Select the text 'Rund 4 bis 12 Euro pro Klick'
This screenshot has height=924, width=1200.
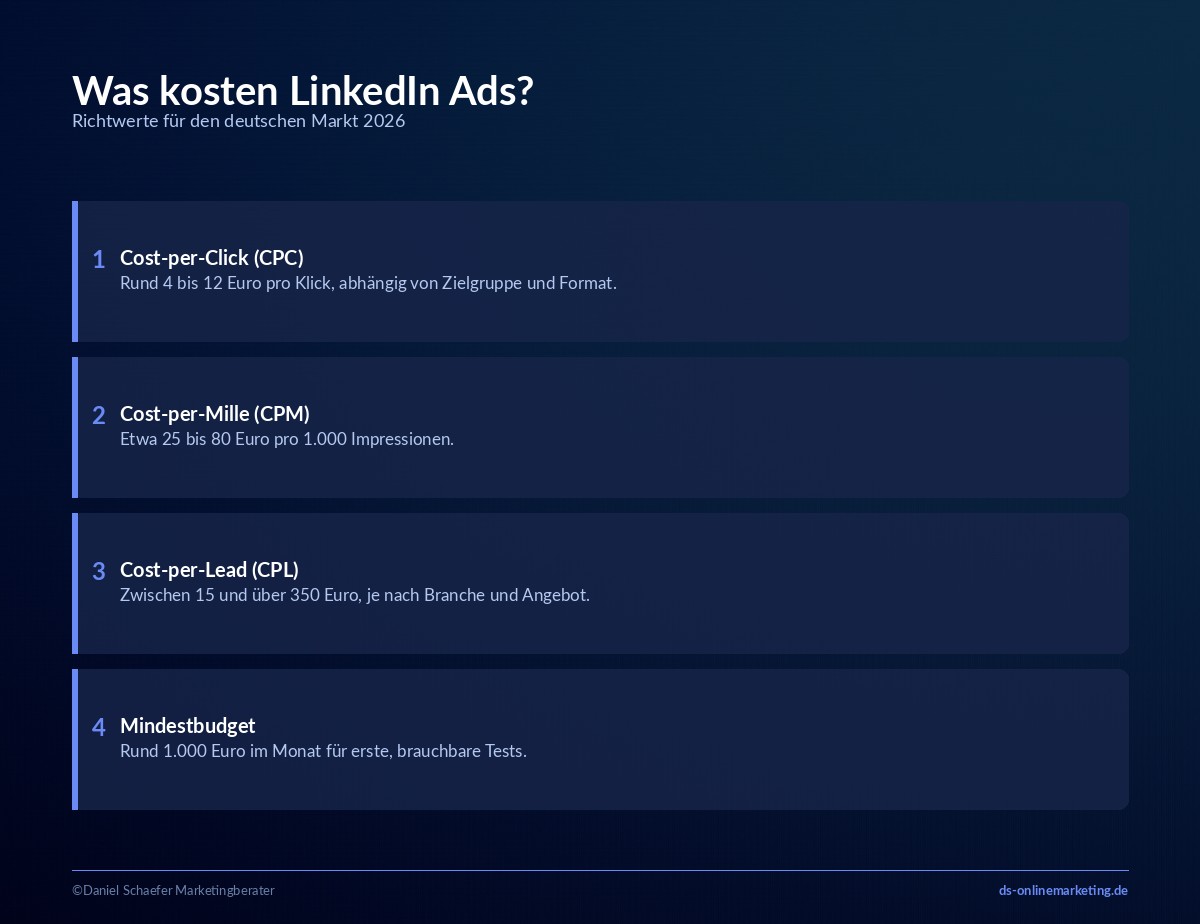pos(225,283)
